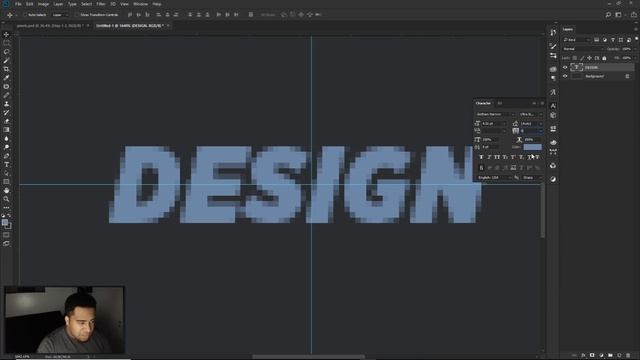The width and height of the screenshot is (640, 360).
Task: Select the Blur tool
Action: coord(6,138)
